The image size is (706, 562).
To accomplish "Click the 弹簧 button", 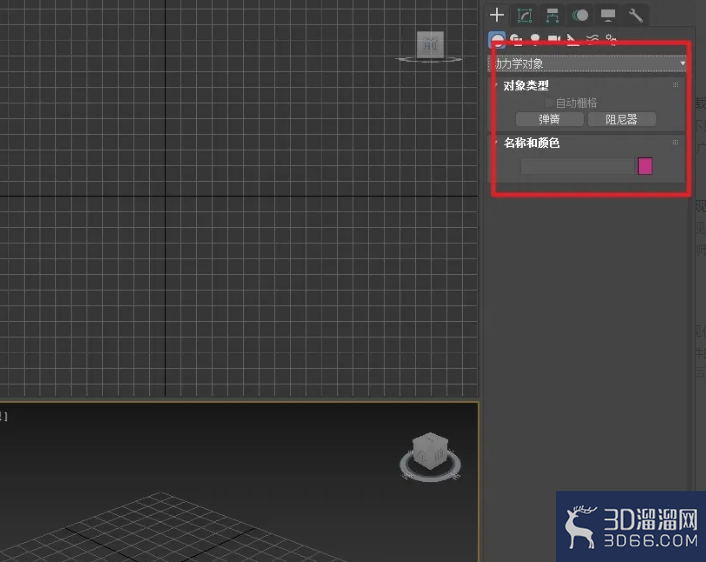I will pyautogui.click(x=549, y=119).
